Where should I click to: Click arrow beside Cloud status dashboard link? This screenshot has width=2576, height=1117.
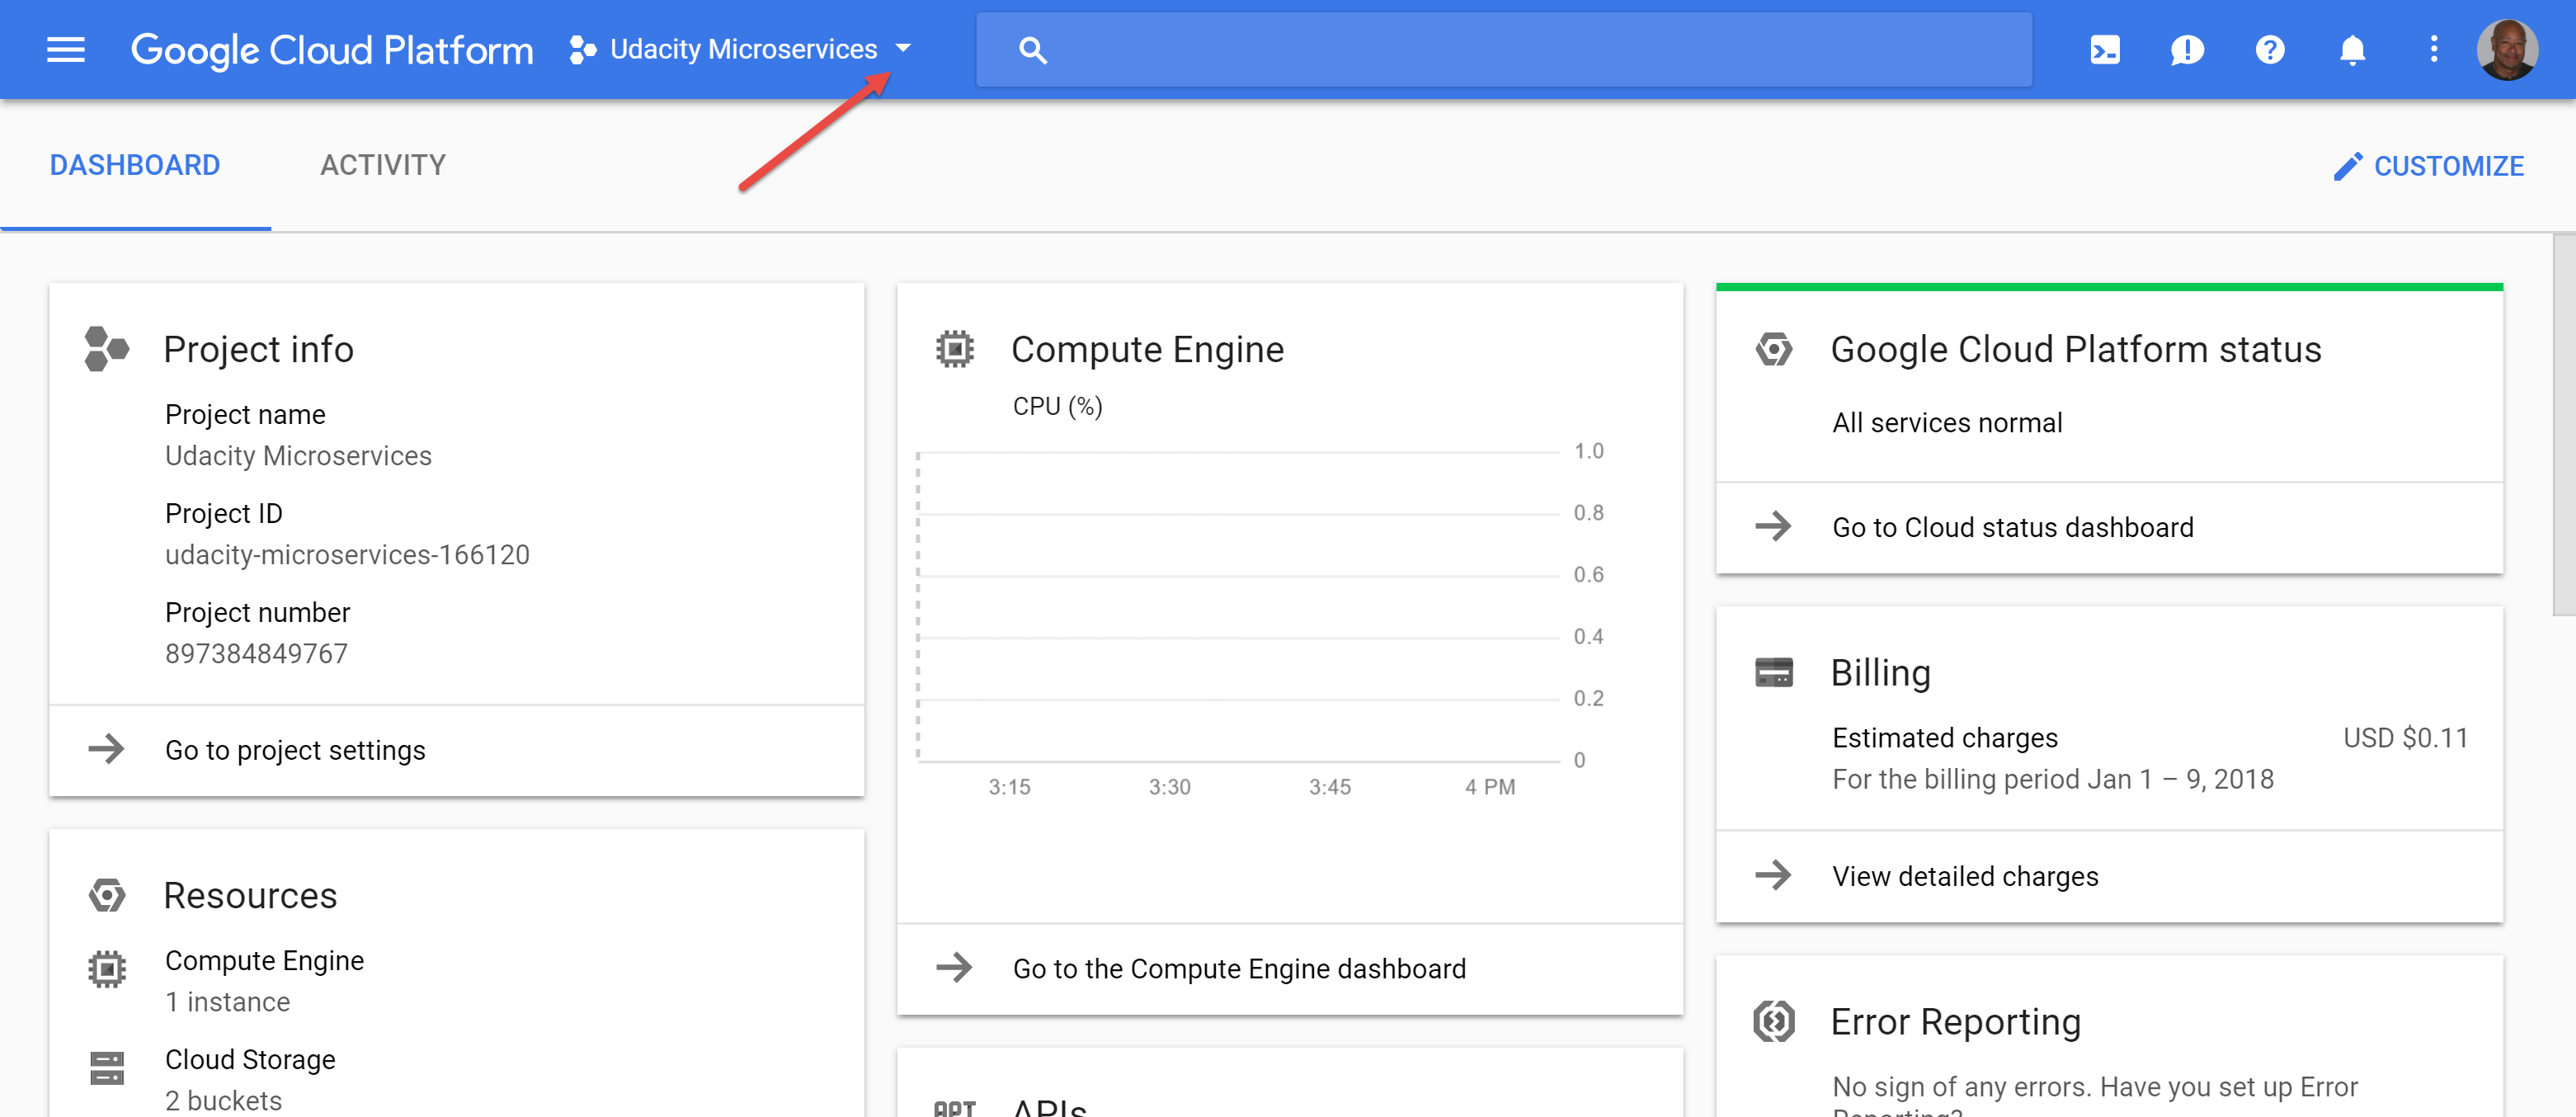[x=1773, y=526]
